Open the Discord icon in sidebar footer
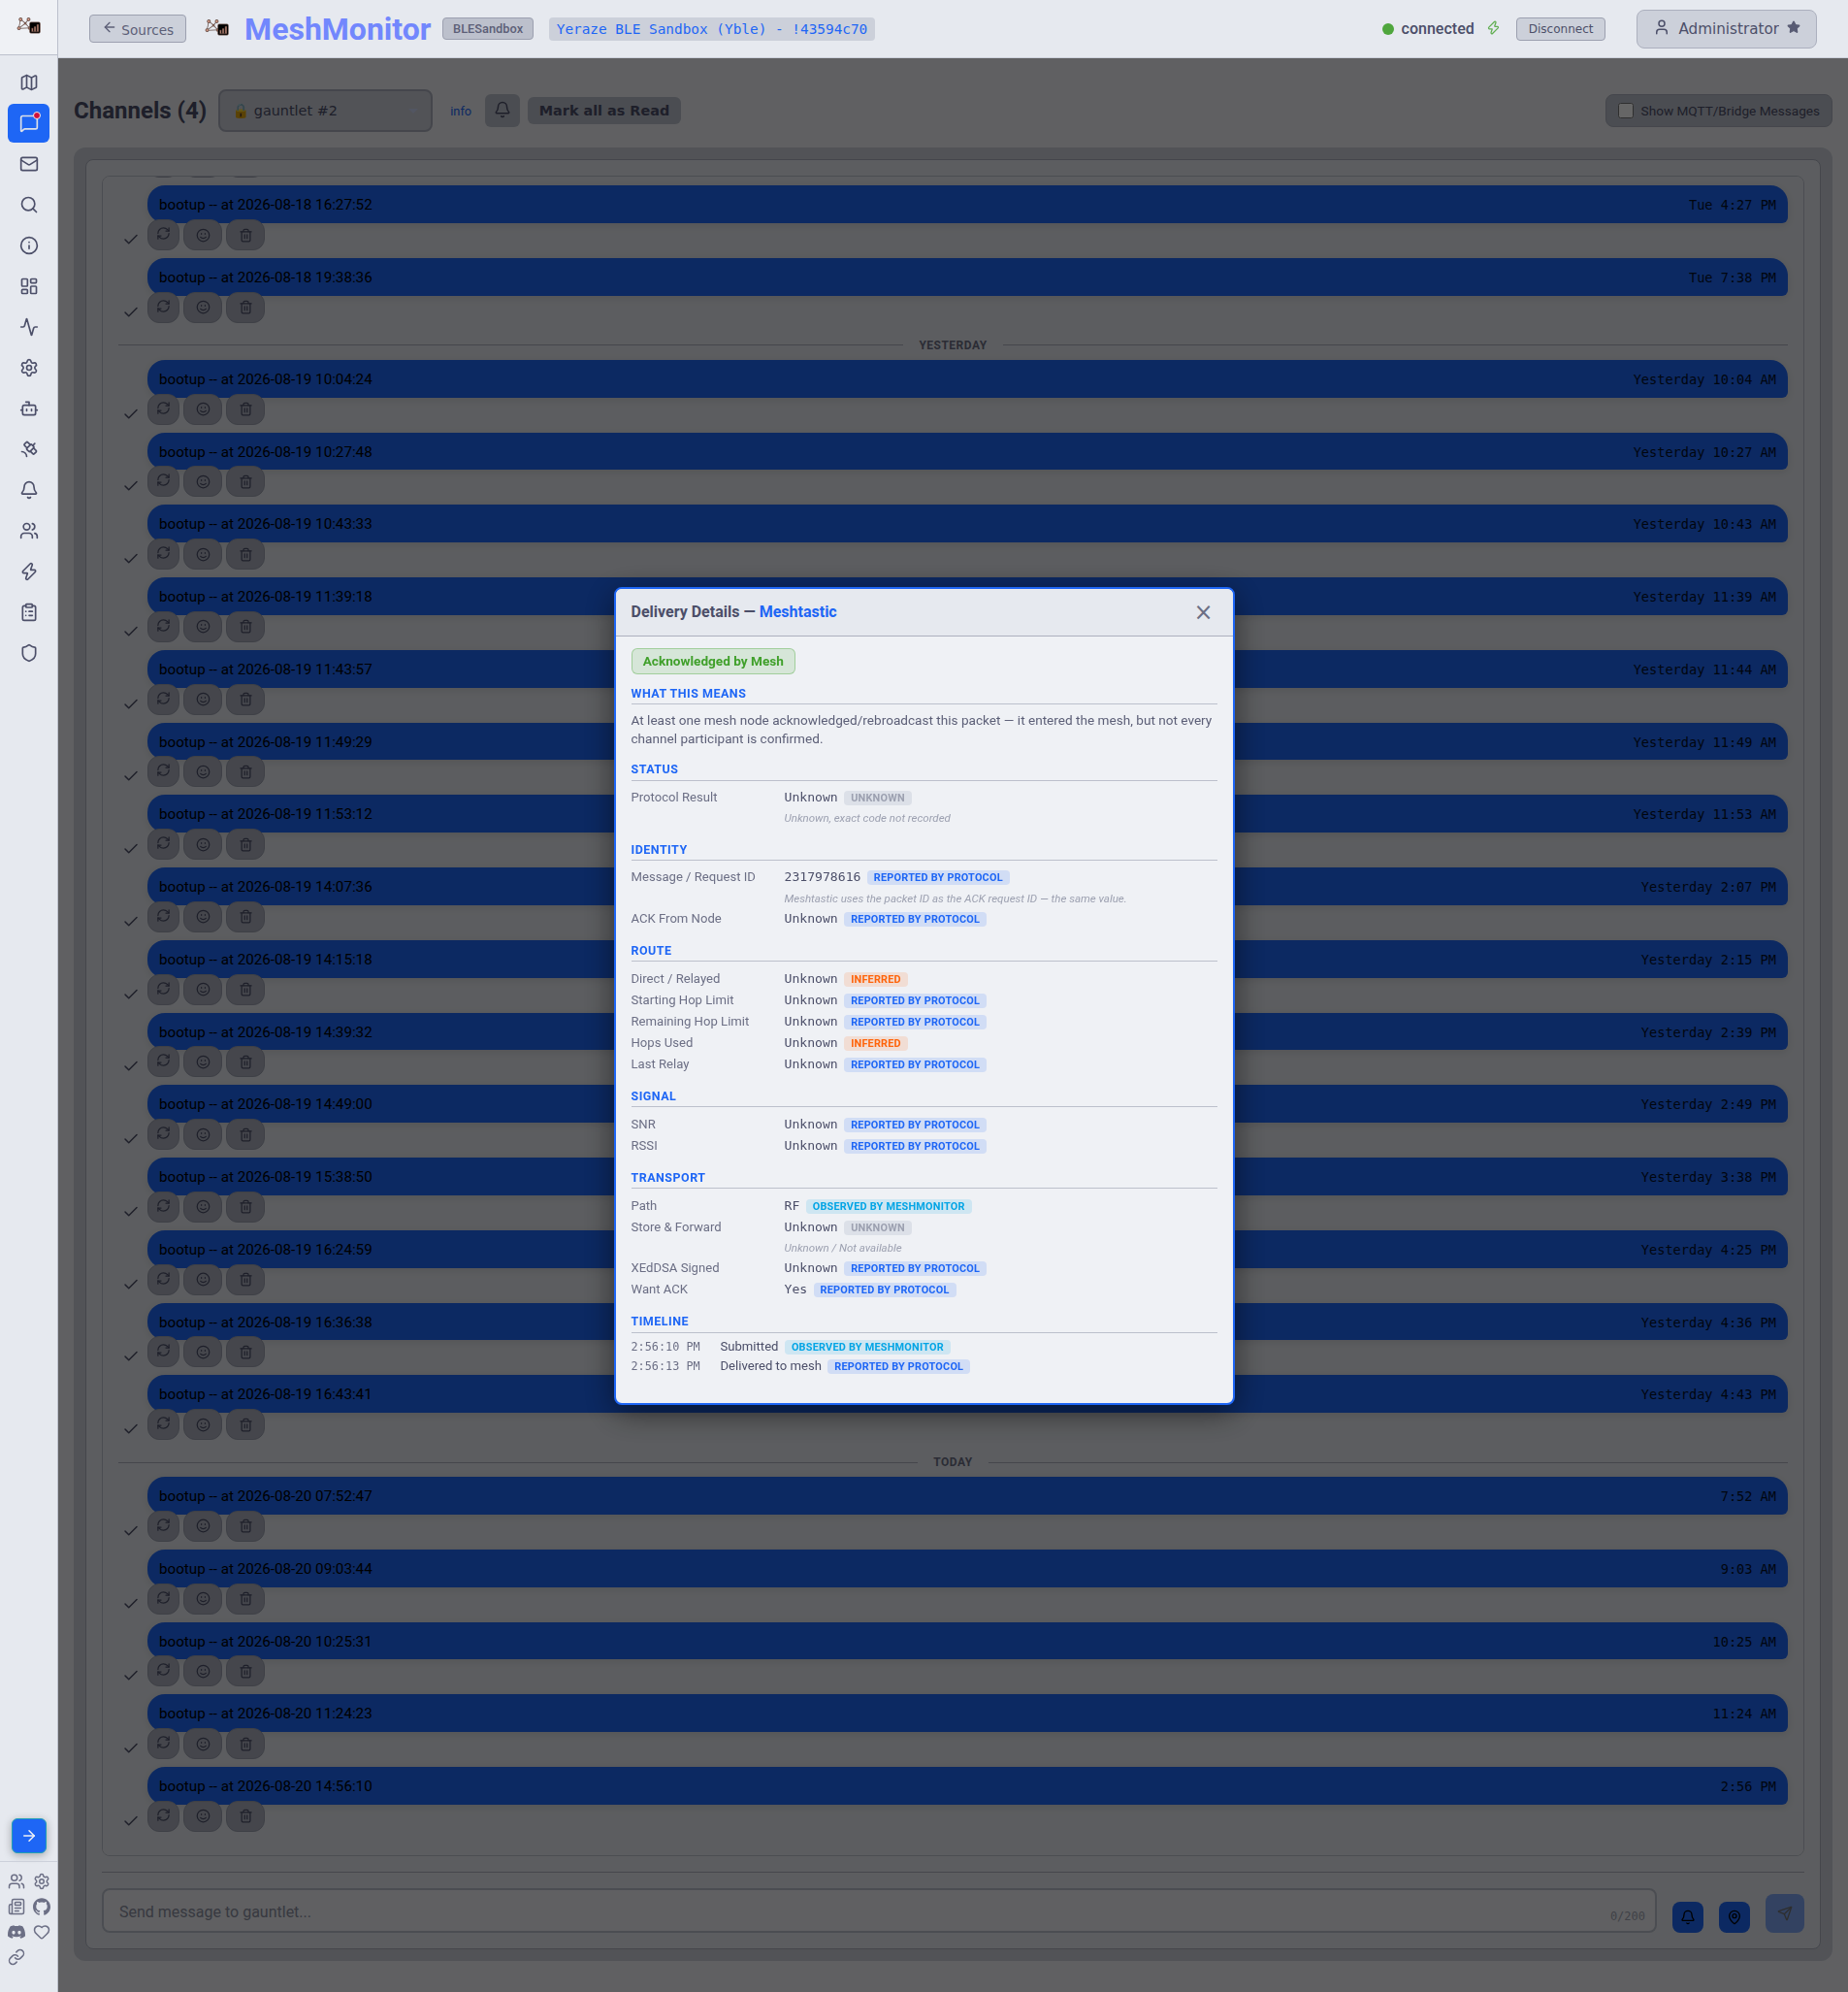Image resolution: width=1848 pixels, height=1992 pixels. click(17, 1932)
